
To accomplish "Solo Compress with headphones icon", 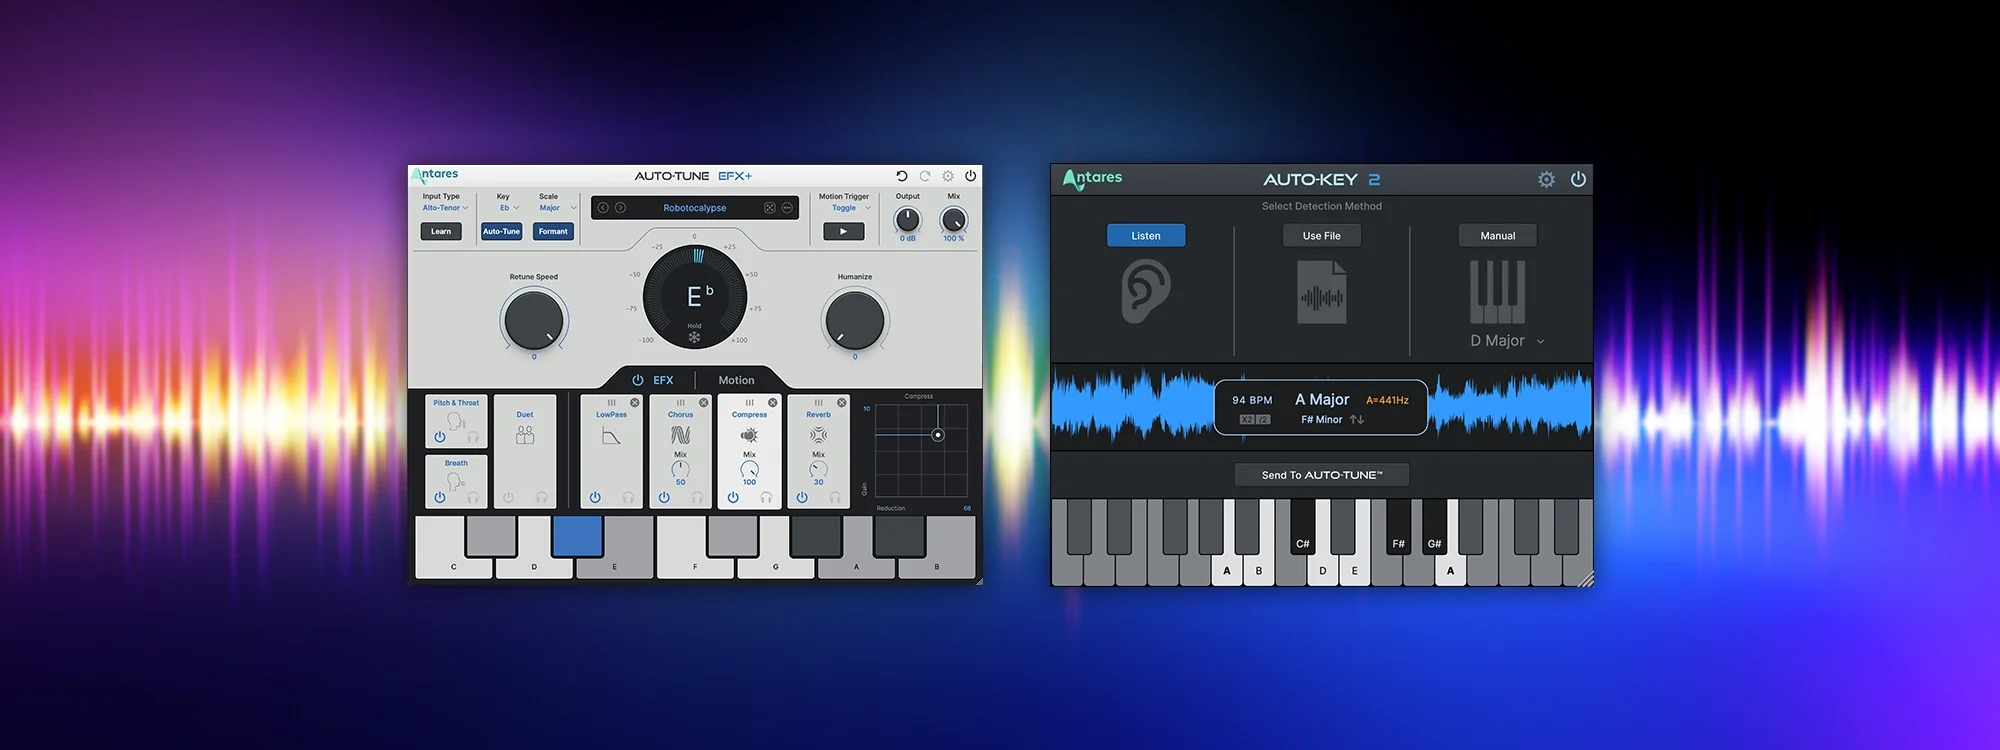I will tap(766, 497).
